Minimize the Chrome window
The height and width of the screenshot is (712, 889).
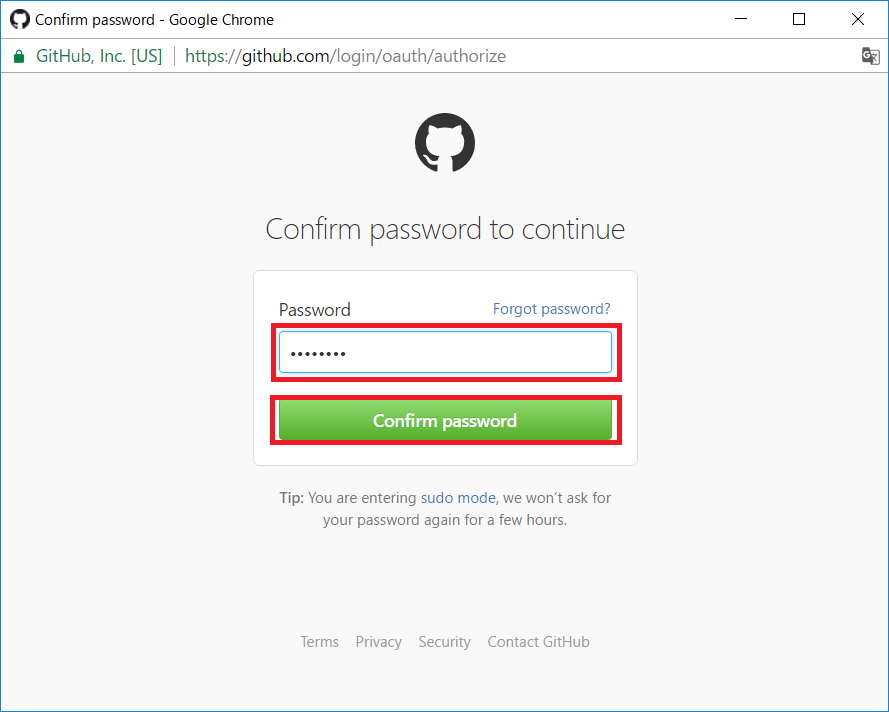pos(741,19)
